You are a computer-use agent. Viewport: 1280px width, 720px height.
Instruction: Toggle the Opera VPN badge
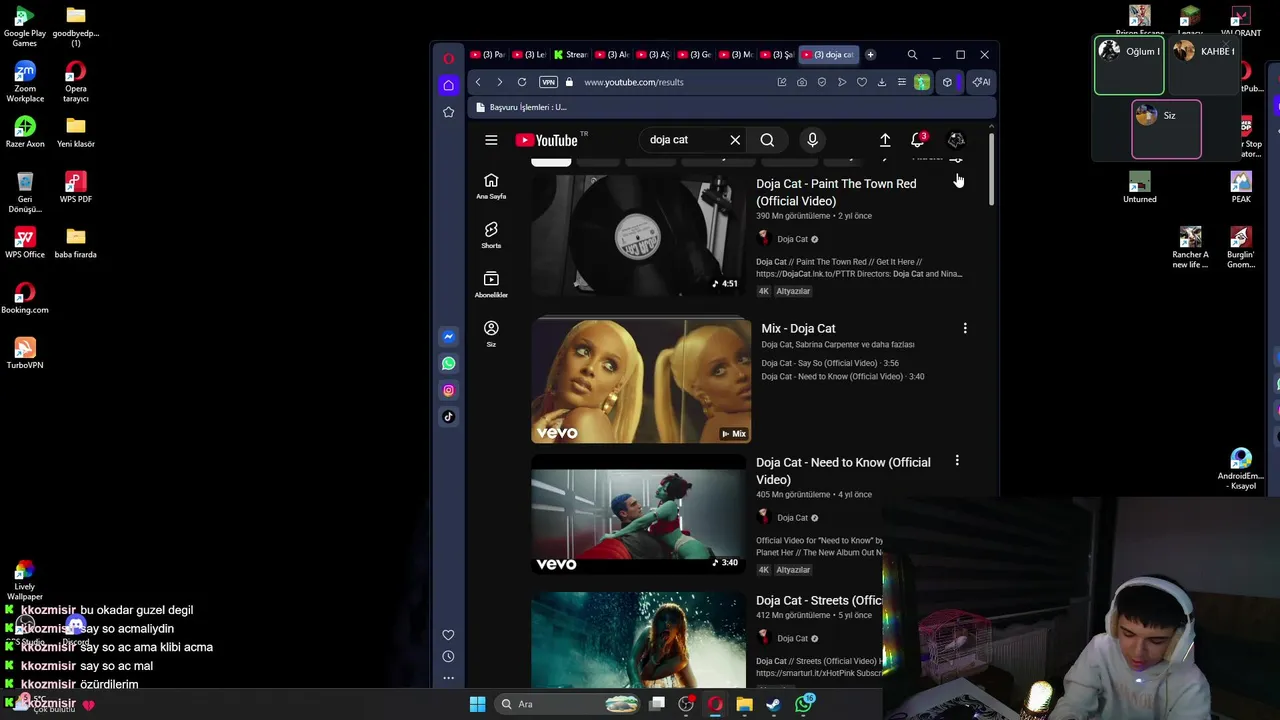(548, 82)
